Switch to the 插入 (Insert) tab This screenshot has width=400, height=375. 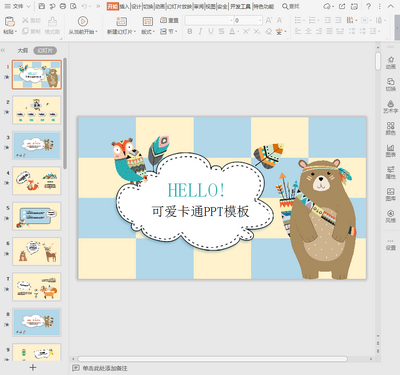click(124, 6)
